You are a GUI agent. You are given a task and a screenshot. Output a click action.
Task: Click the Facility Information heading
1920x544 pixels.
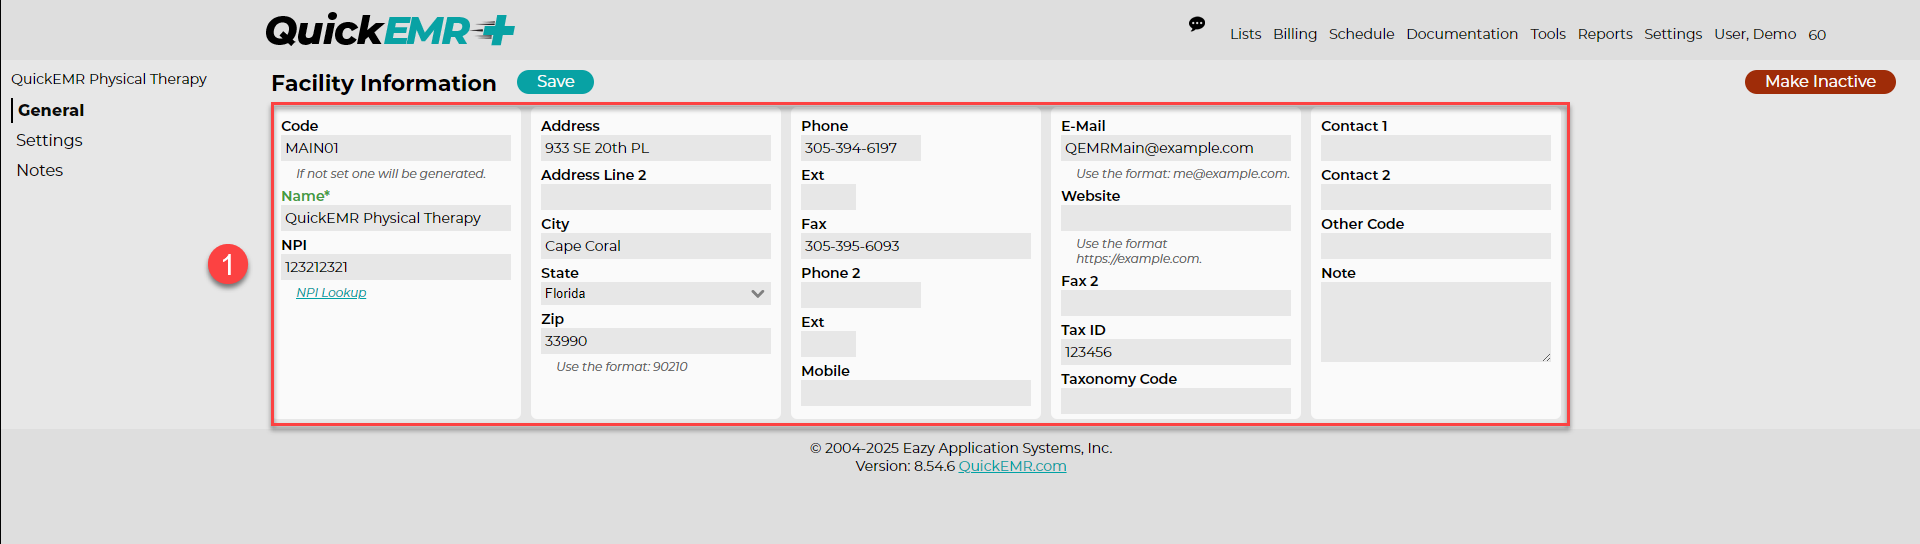[x=384, y=83]
